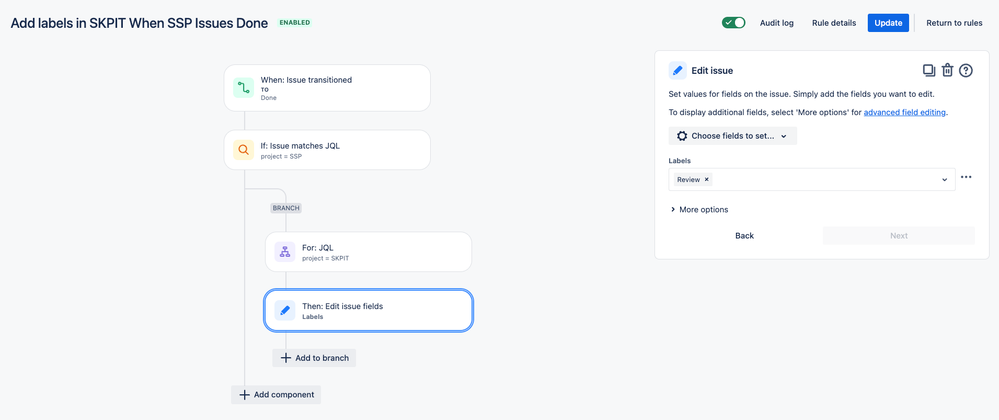Image resolution: width=999 pixels, height=420 pixels.
Task: Click the transition trigger icon
Action: (x=244, y=88)
